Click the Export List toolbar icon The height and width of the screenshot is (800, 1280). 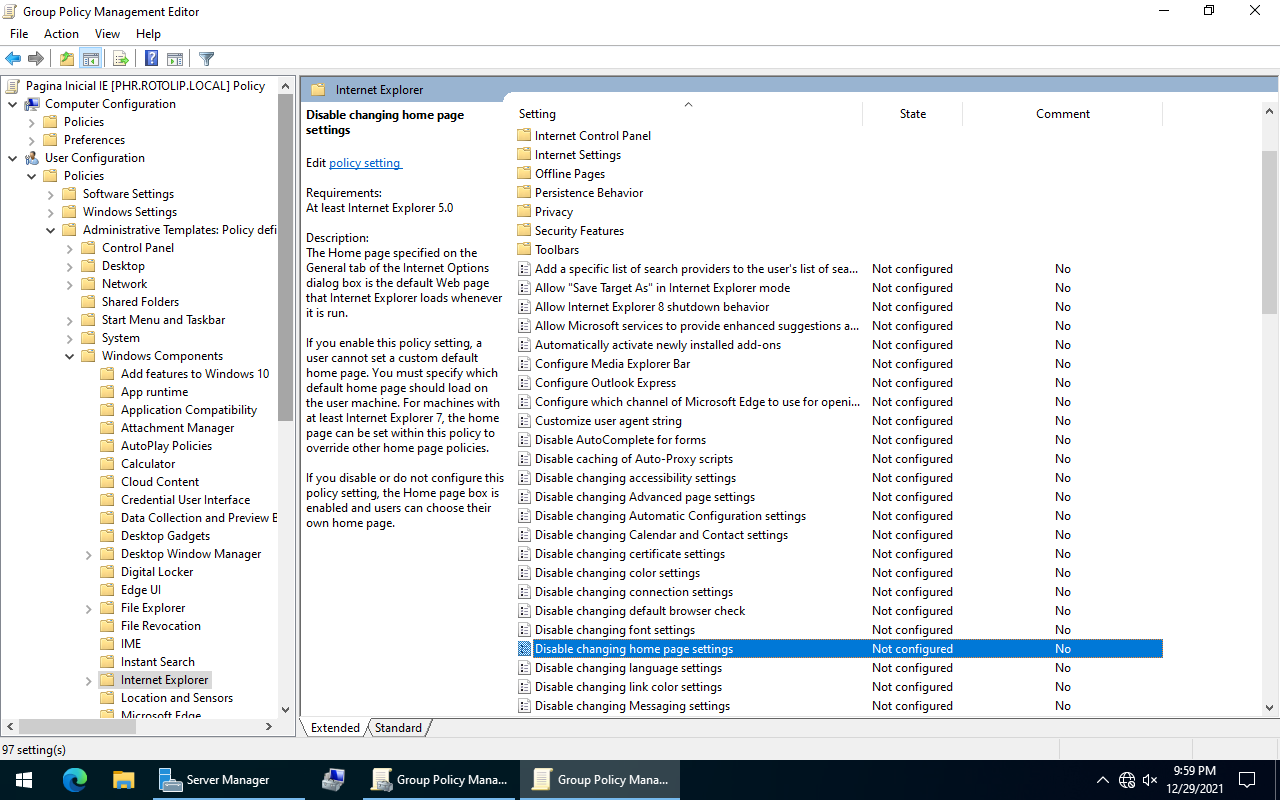pyautogui.click(x=120, y=59)
